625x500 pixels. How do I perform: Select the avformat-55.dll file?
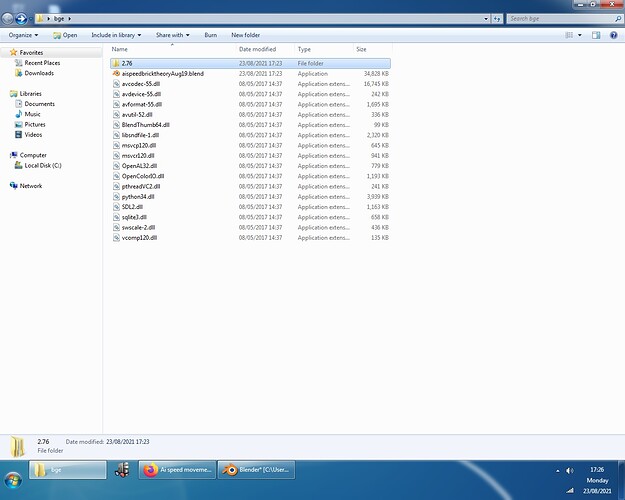(x=250, y=104)
